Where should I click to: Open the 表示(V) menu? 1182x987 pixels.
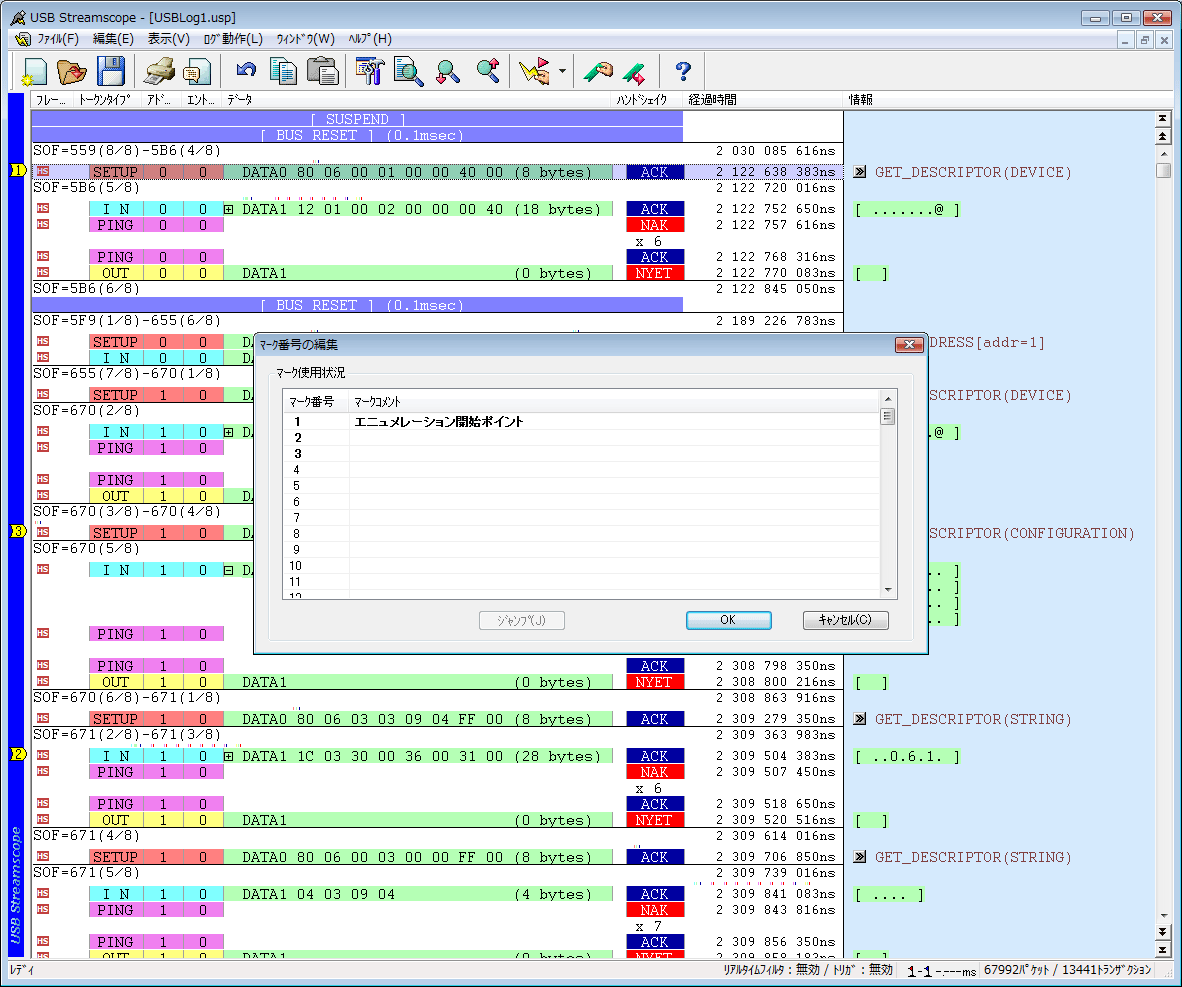[x=168, y=38]
